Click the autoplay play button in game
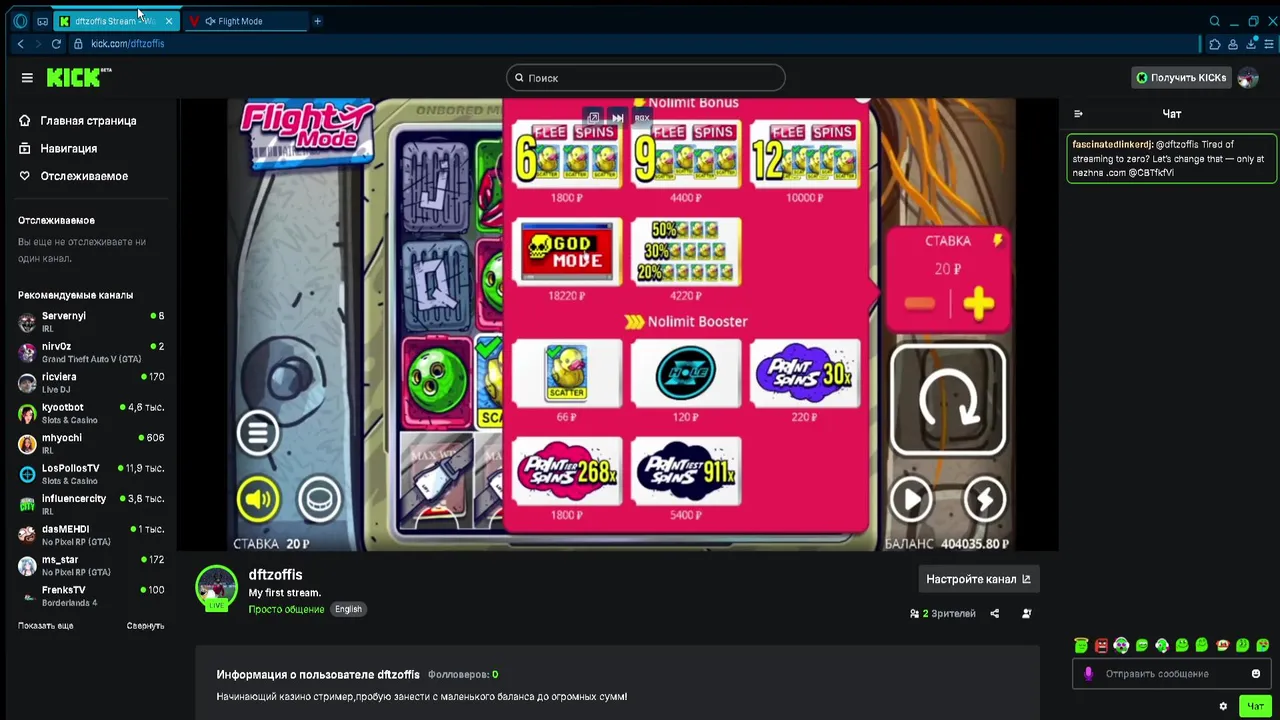This screenshot has height=720, width=1280. pos(911,499)
